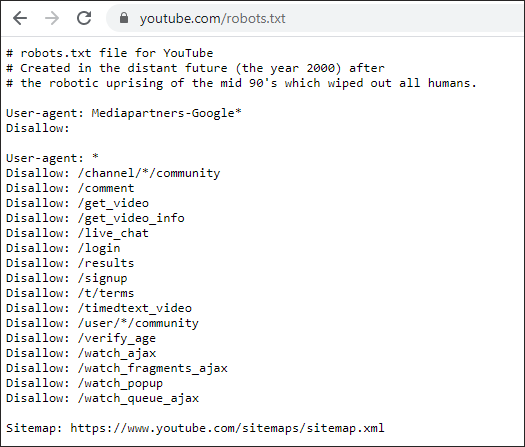
Task: Click the 'User-agent: *' line
Action: pyautogui.click(x=53, y=158)
